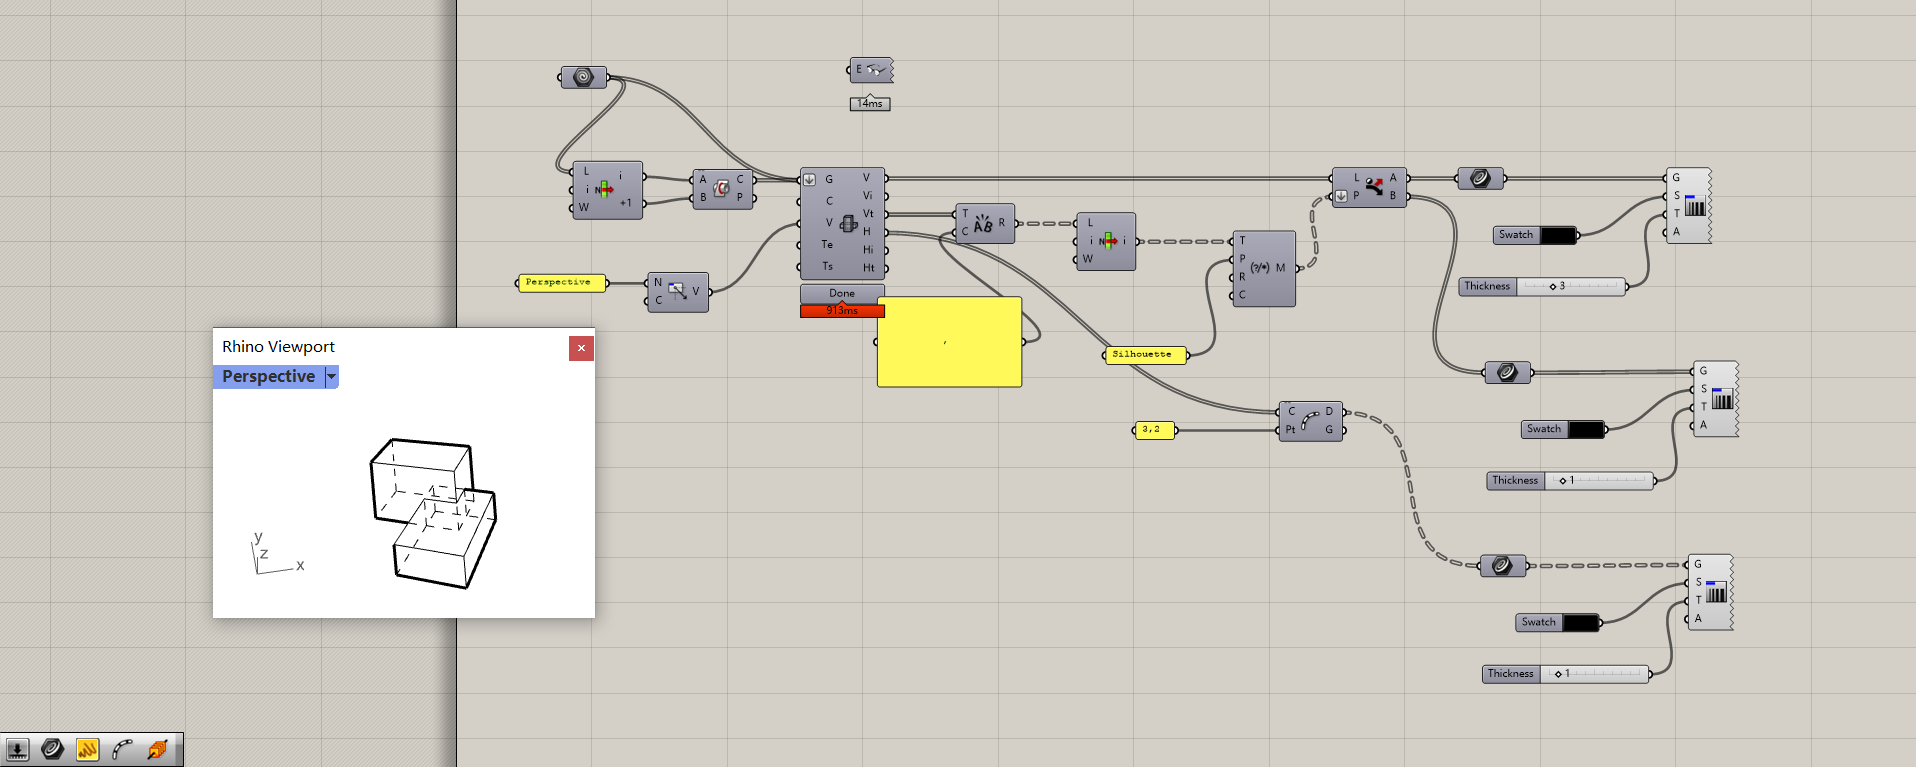Click the Done button under Make2D component

tap(842, 293)
